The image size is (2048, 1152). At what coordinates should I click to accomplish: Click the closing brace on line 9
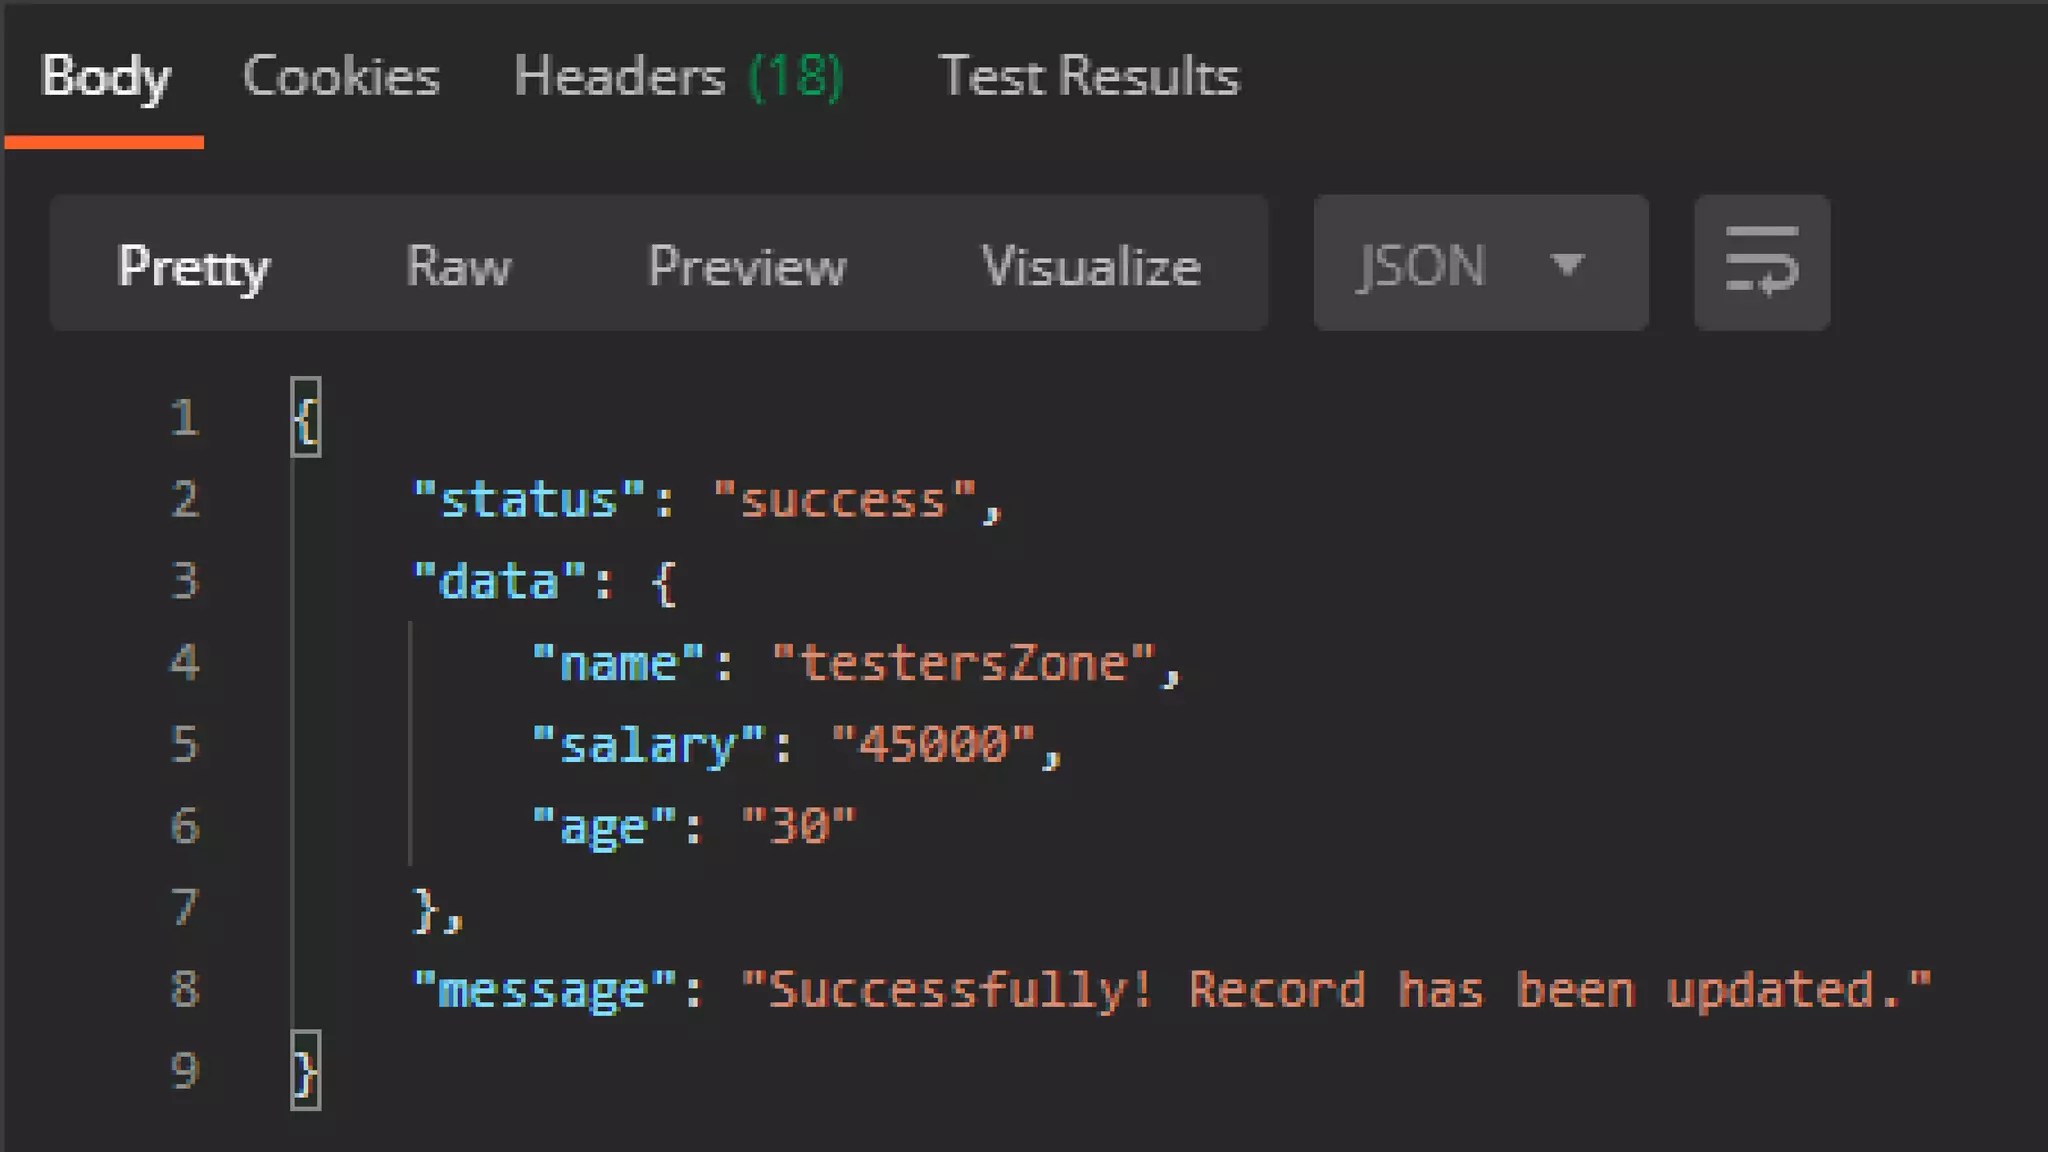point(306,1071)
